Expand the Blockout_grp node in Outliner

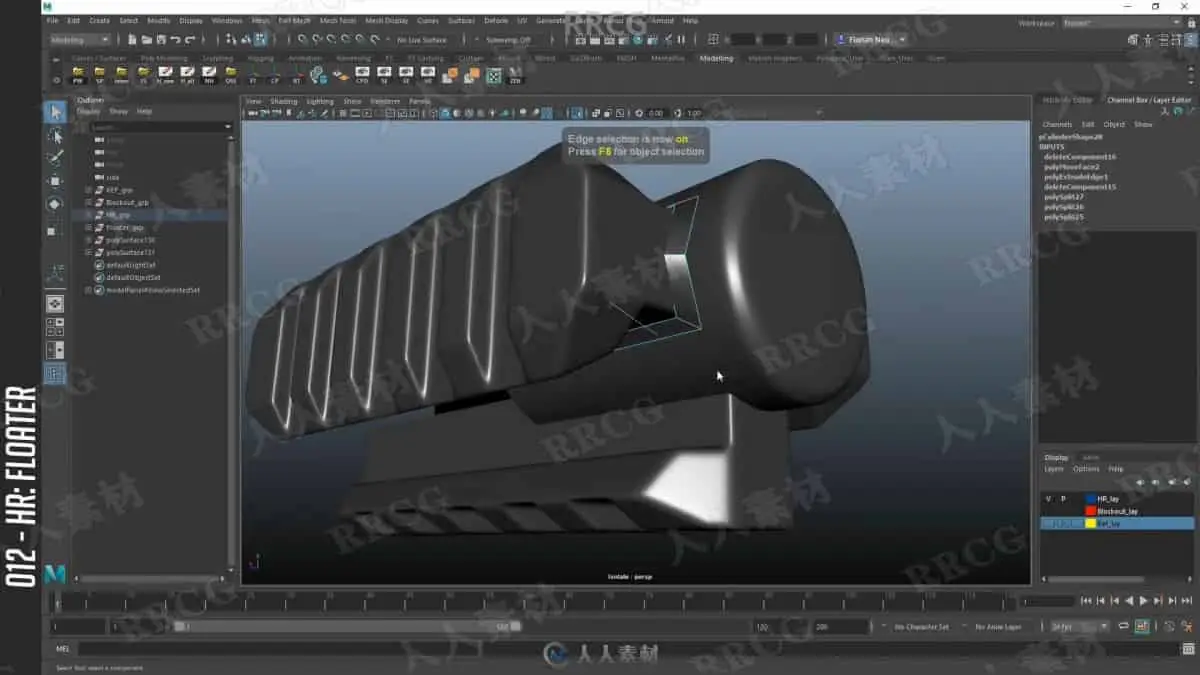(88, 202)
